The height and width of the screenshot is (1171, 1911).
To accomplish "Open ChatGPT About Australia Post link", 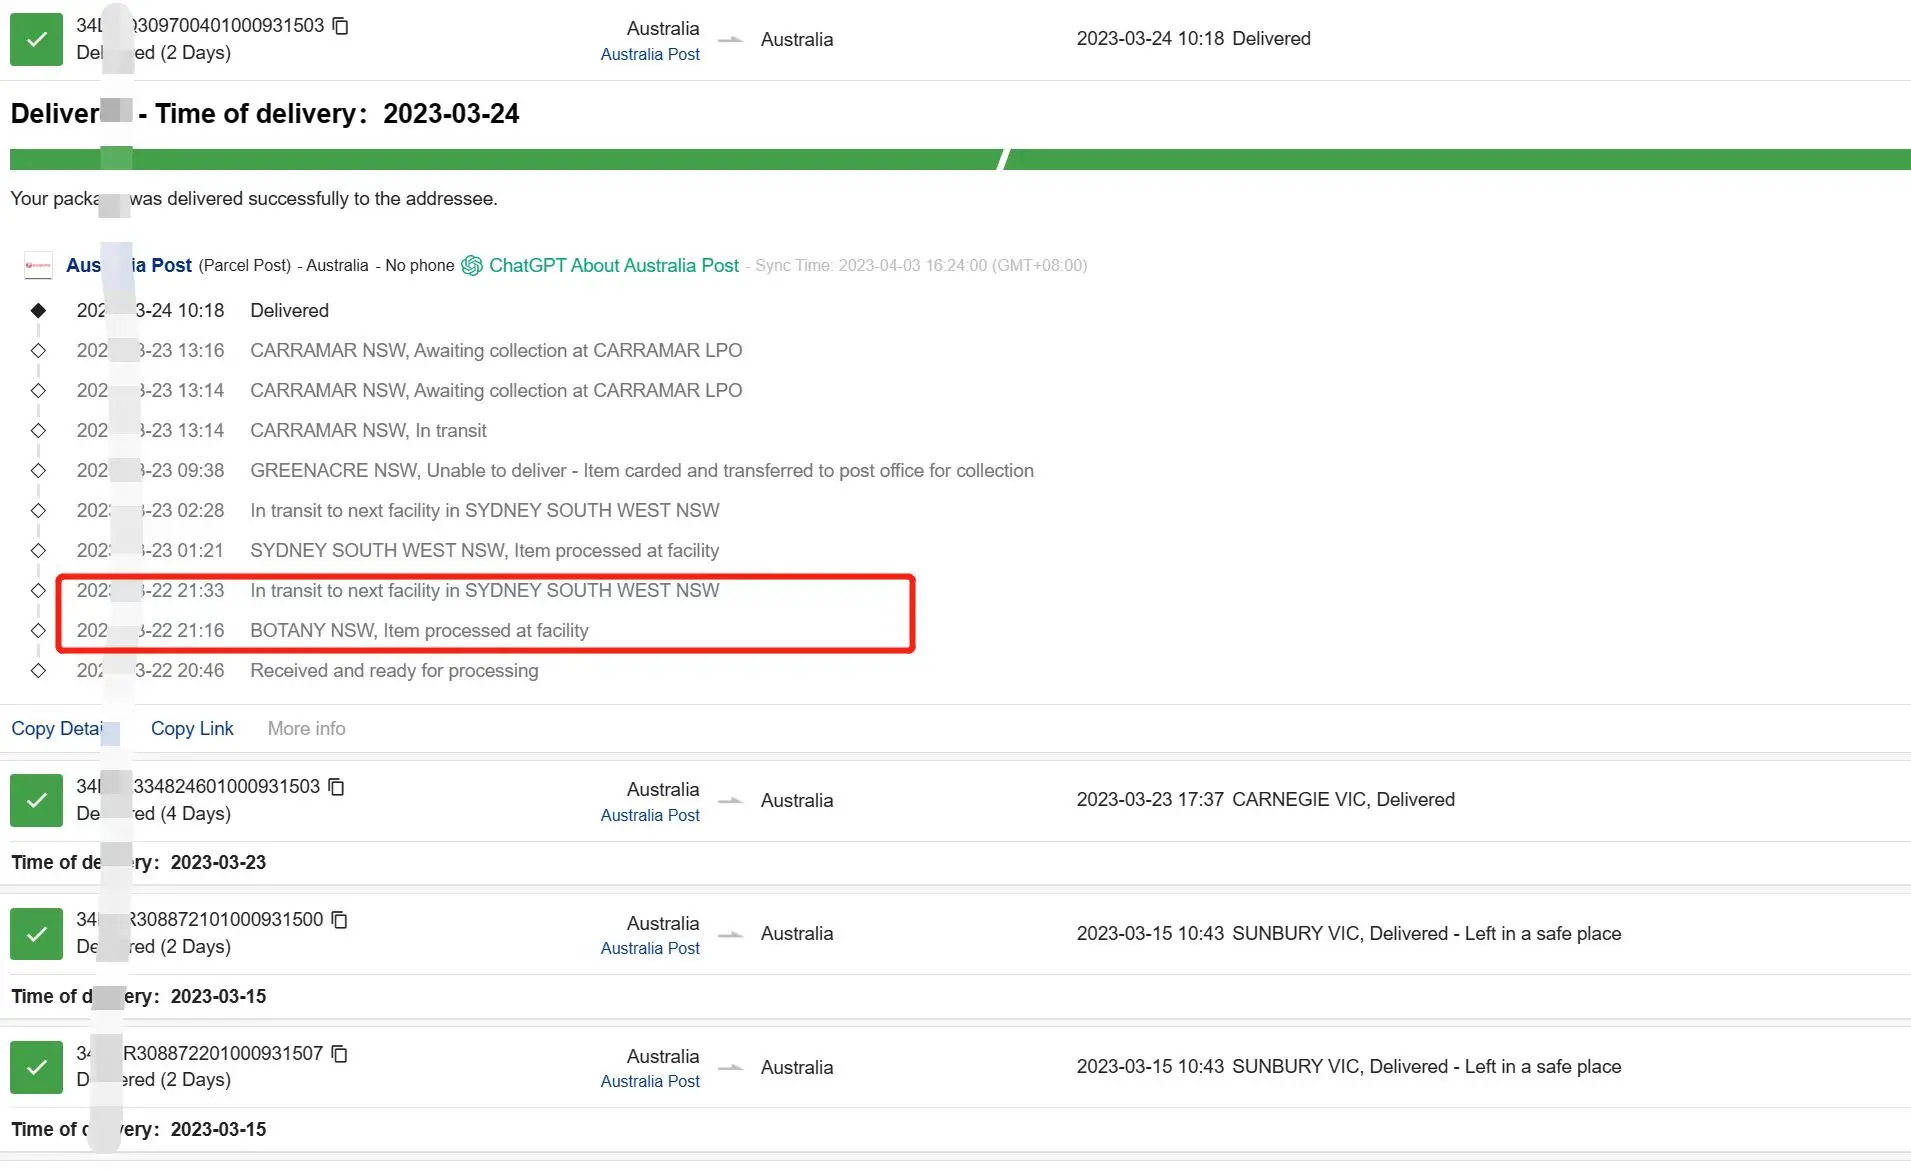I will (614, 265).
